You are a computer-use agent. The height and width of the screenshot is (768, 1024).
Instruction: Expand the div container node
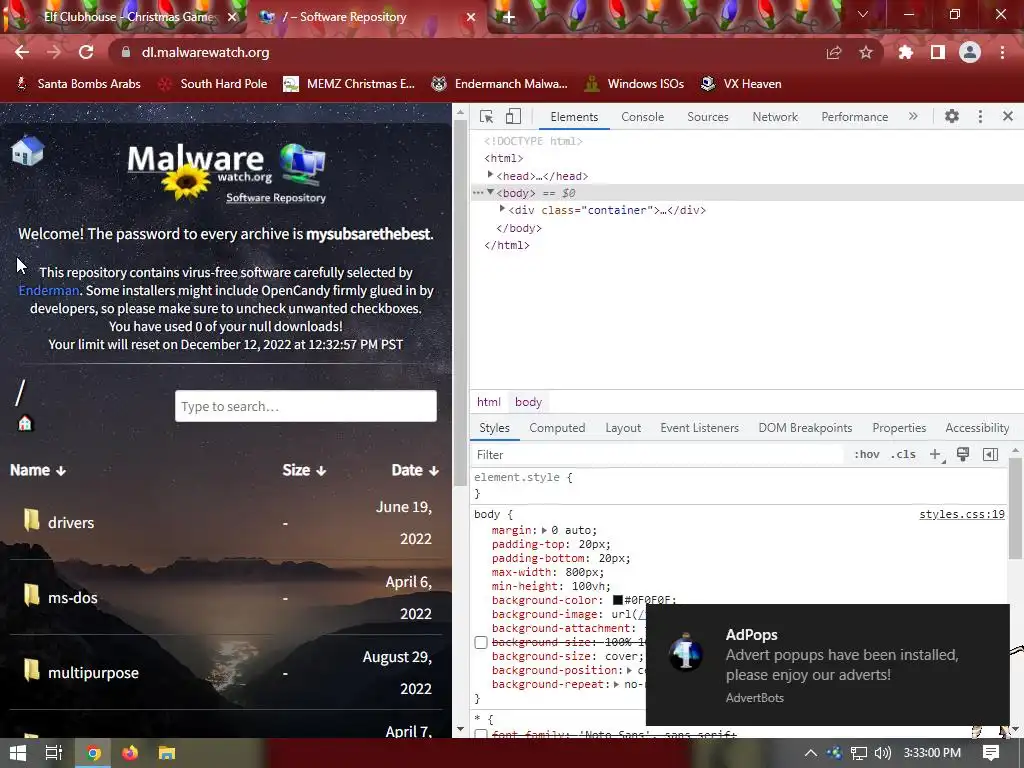coord(502,209)
